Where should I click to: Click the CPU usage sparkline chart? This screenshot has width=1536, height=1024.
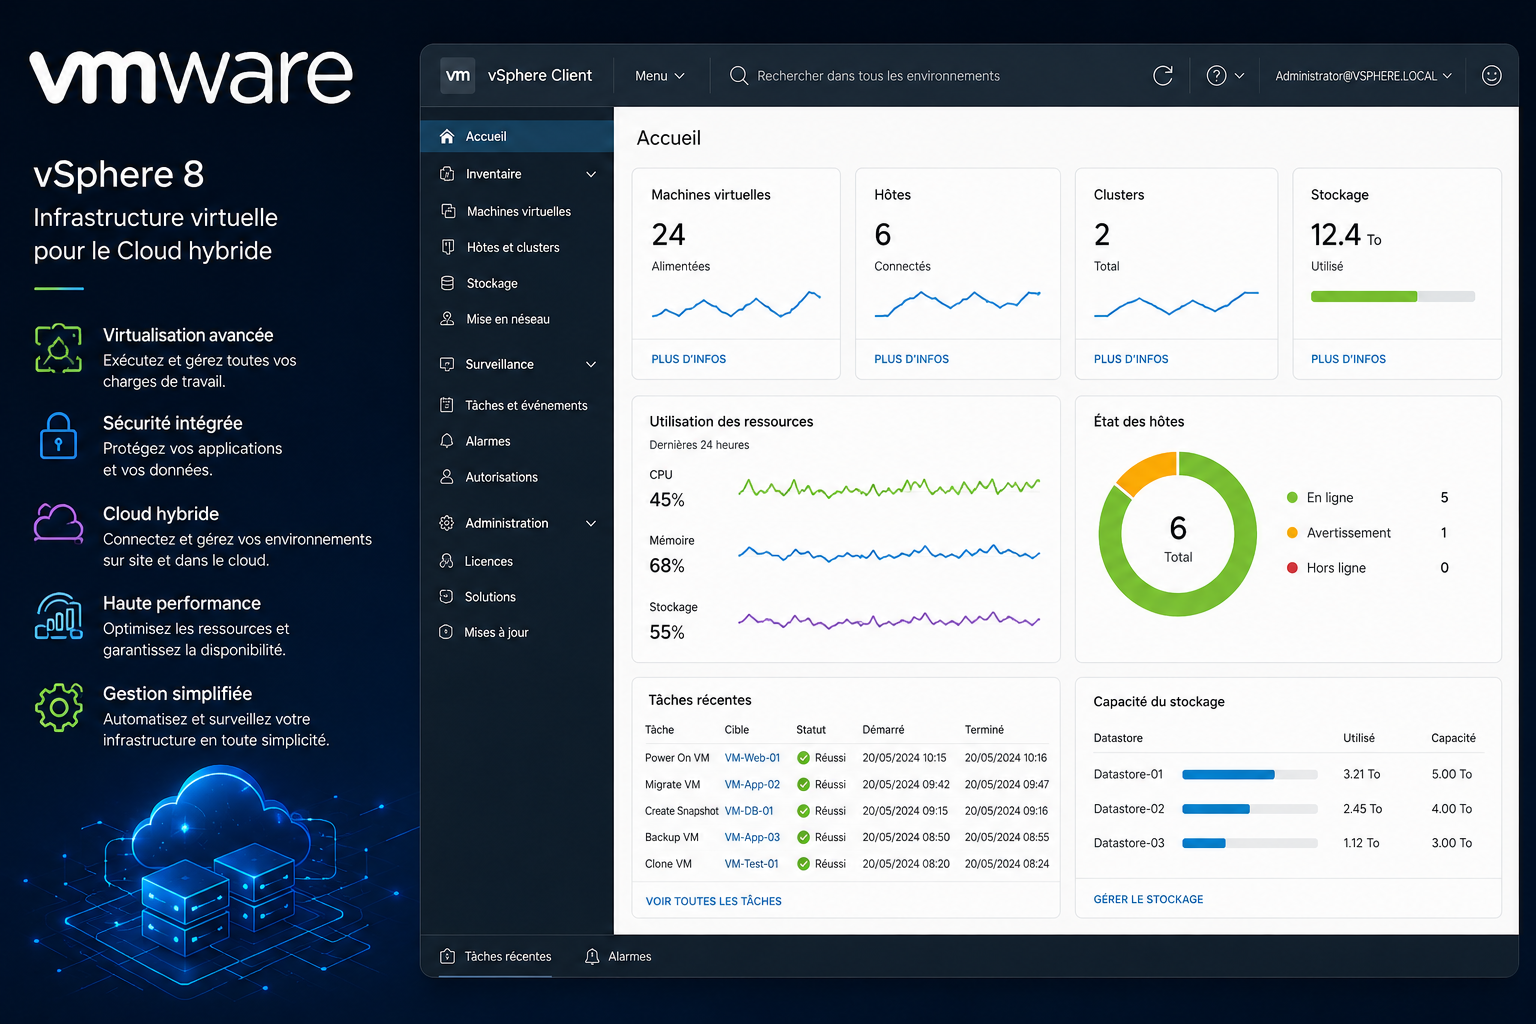tap(889, 488)
